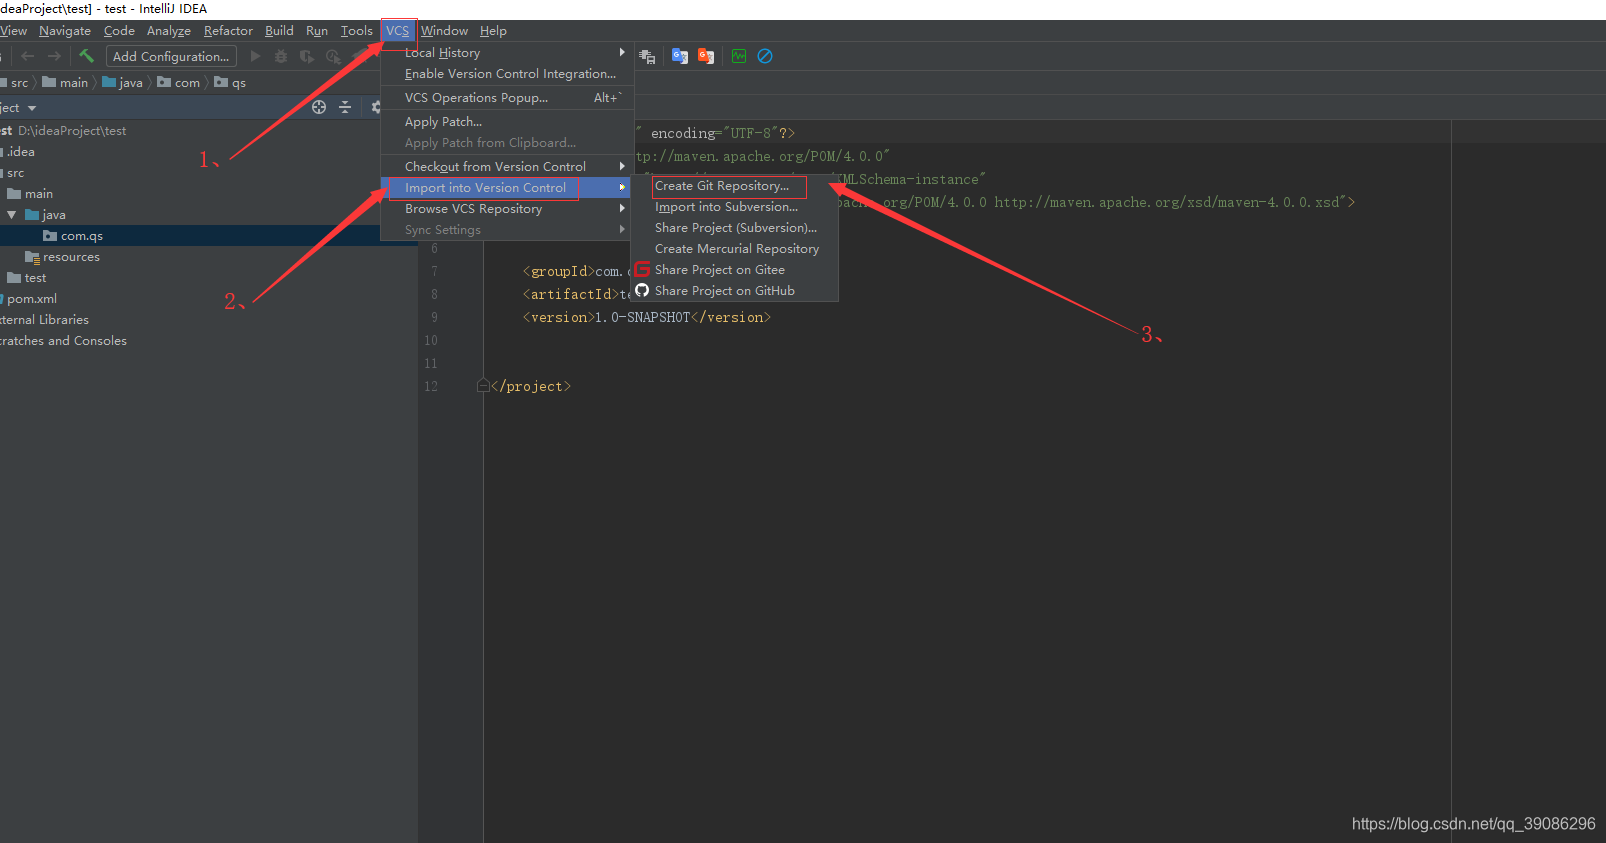Viewport: 1606px width, 843px height.
Task: Select Scratches and Consoles node
Action: [x=63, y=341]
